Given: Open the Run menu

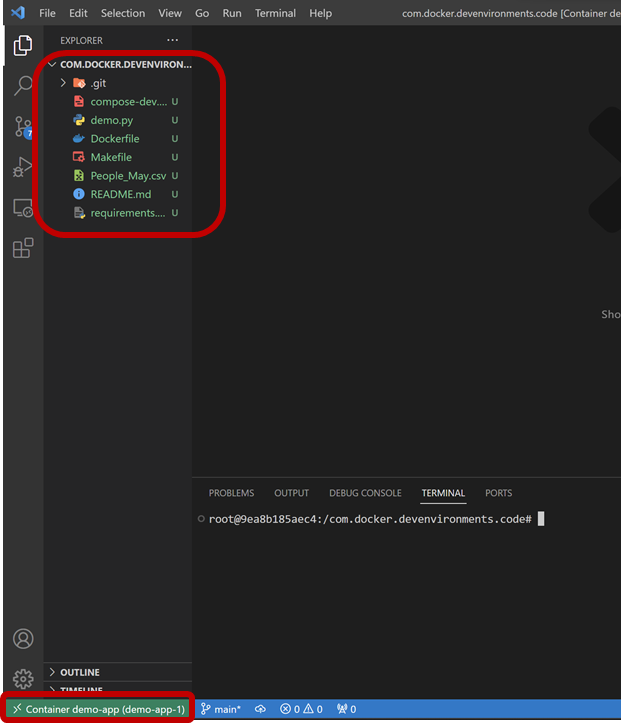Looking at the screenshot, I should (x=232, y=13).
